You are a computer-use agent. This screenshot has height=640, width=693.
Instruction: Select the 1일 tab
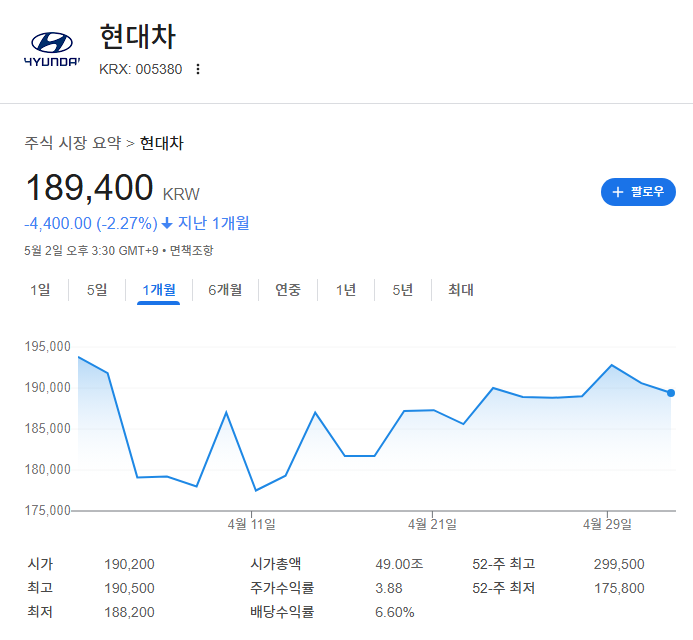pos(40,290)
